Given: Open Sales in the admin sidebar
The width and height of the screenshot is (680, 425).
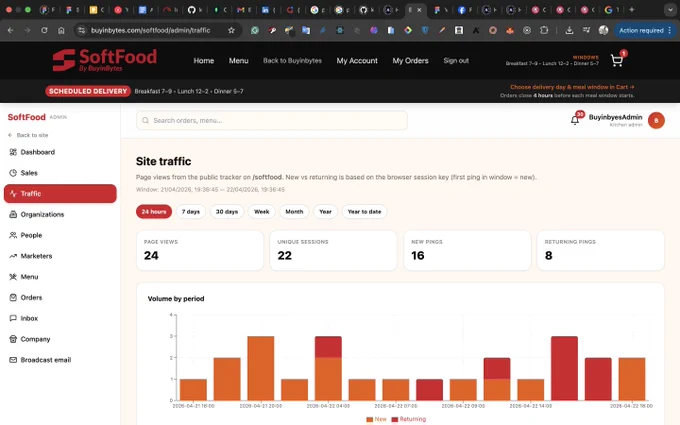Looking at the screenshot, I should (x=60, y=173).
